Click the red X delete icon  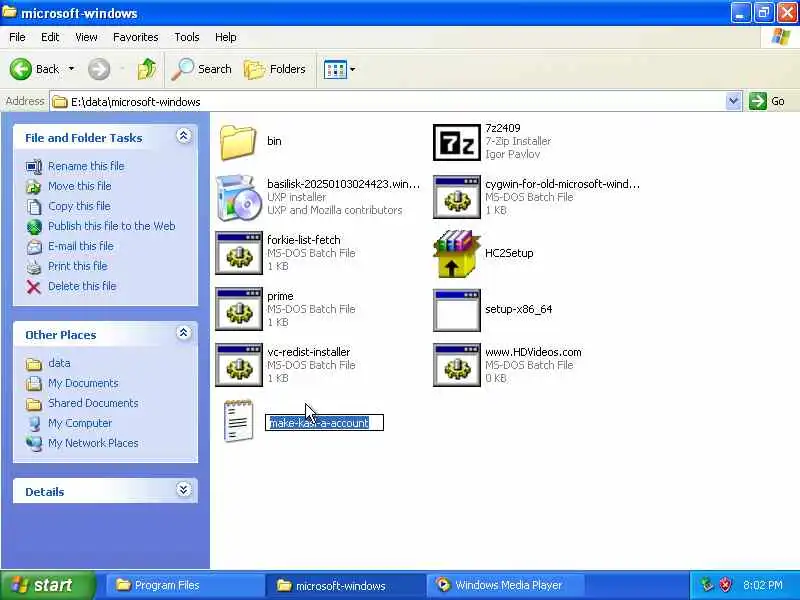point(34,287)
